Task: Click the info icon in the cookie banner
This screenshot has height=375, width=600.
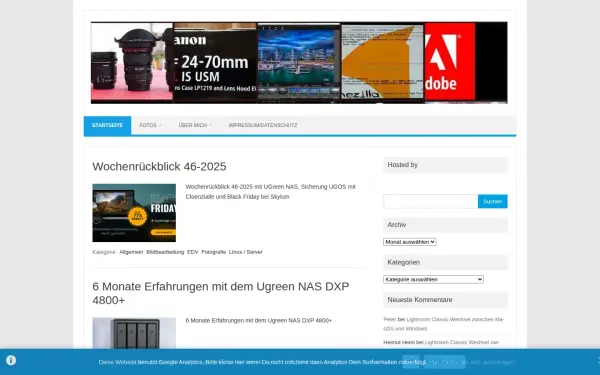Action: click(11, 360)
